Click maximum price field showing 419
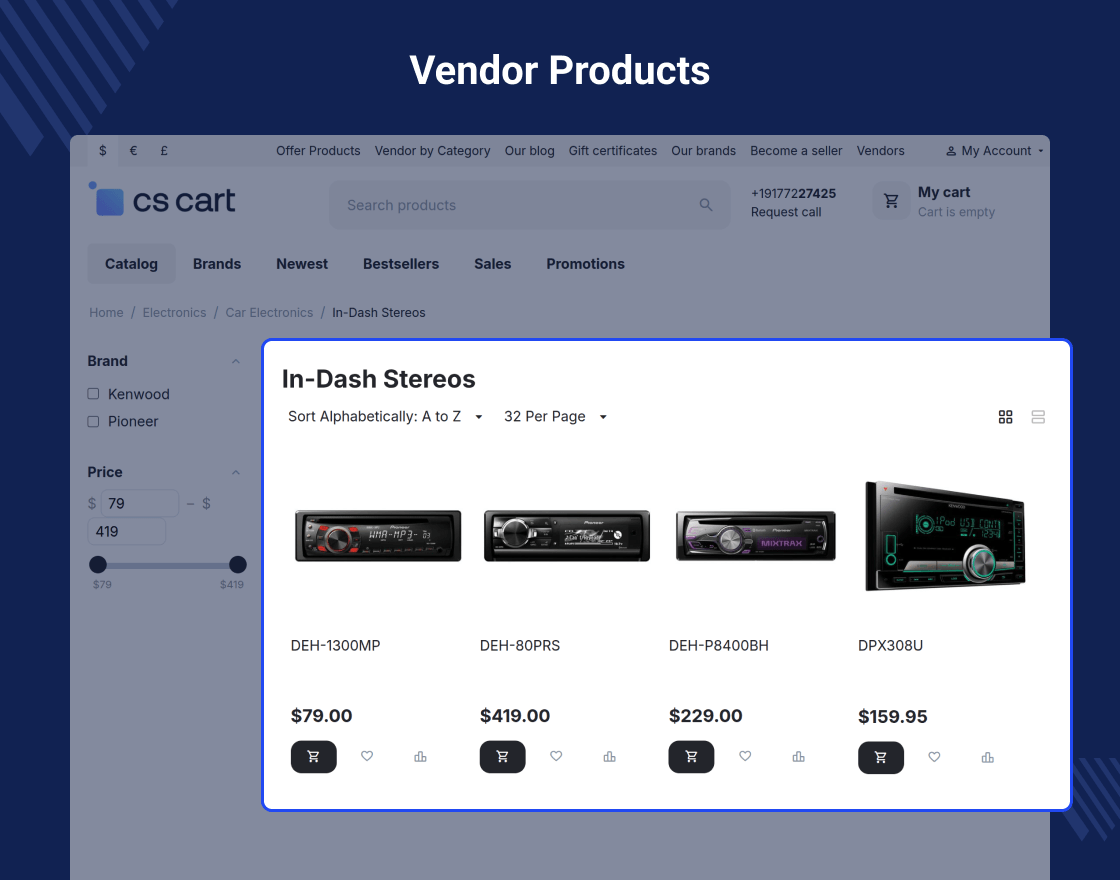The image size is (1120, 880). (126, 531)
